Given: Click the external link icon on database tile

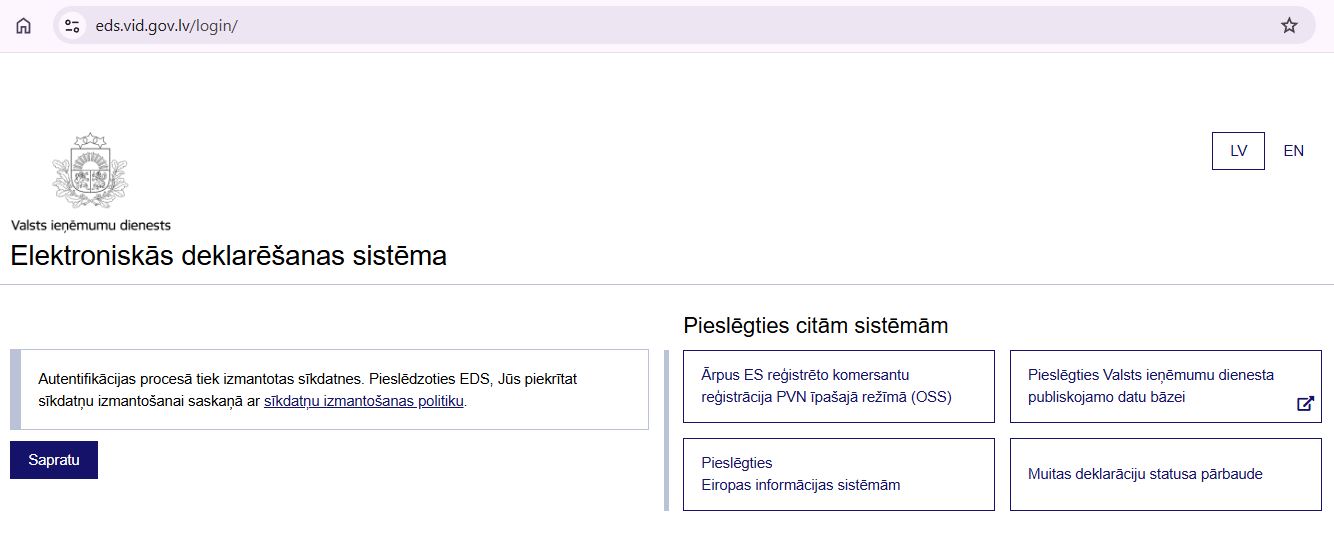Looking at the screenshot, I should pyautogui.click(x=1305, y=404).
